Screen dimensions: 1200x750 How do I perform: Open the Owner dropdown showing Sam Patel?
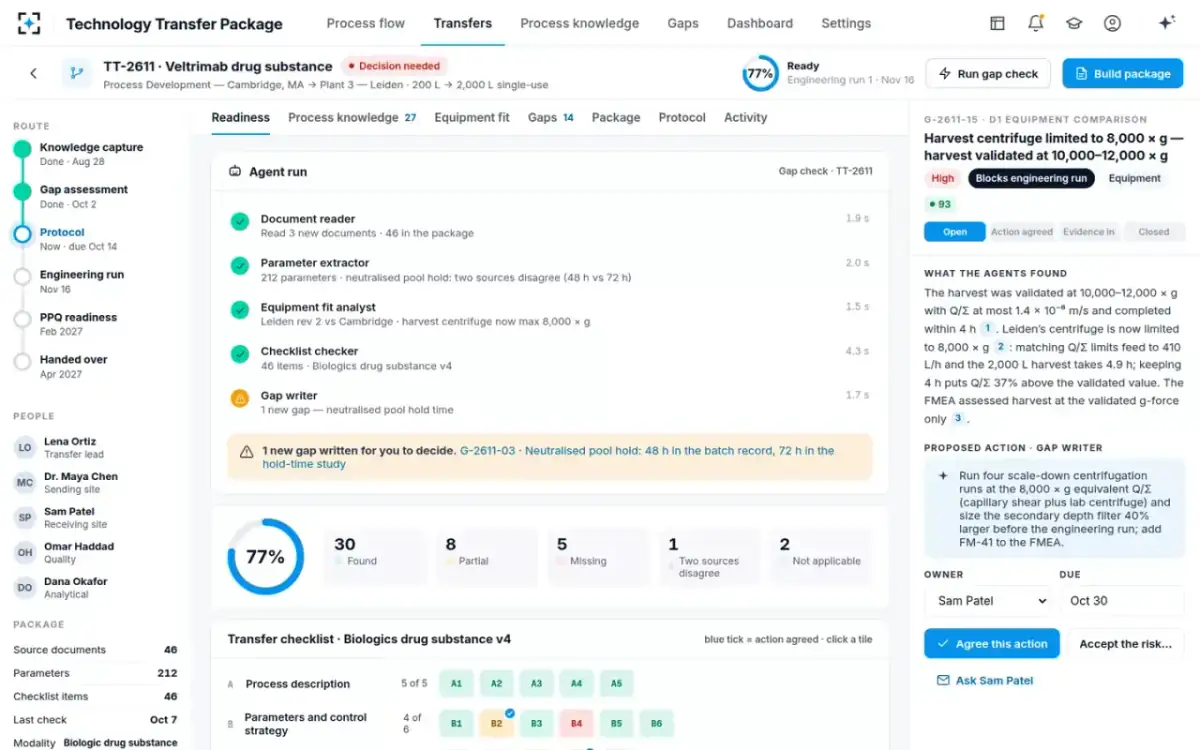988,601
